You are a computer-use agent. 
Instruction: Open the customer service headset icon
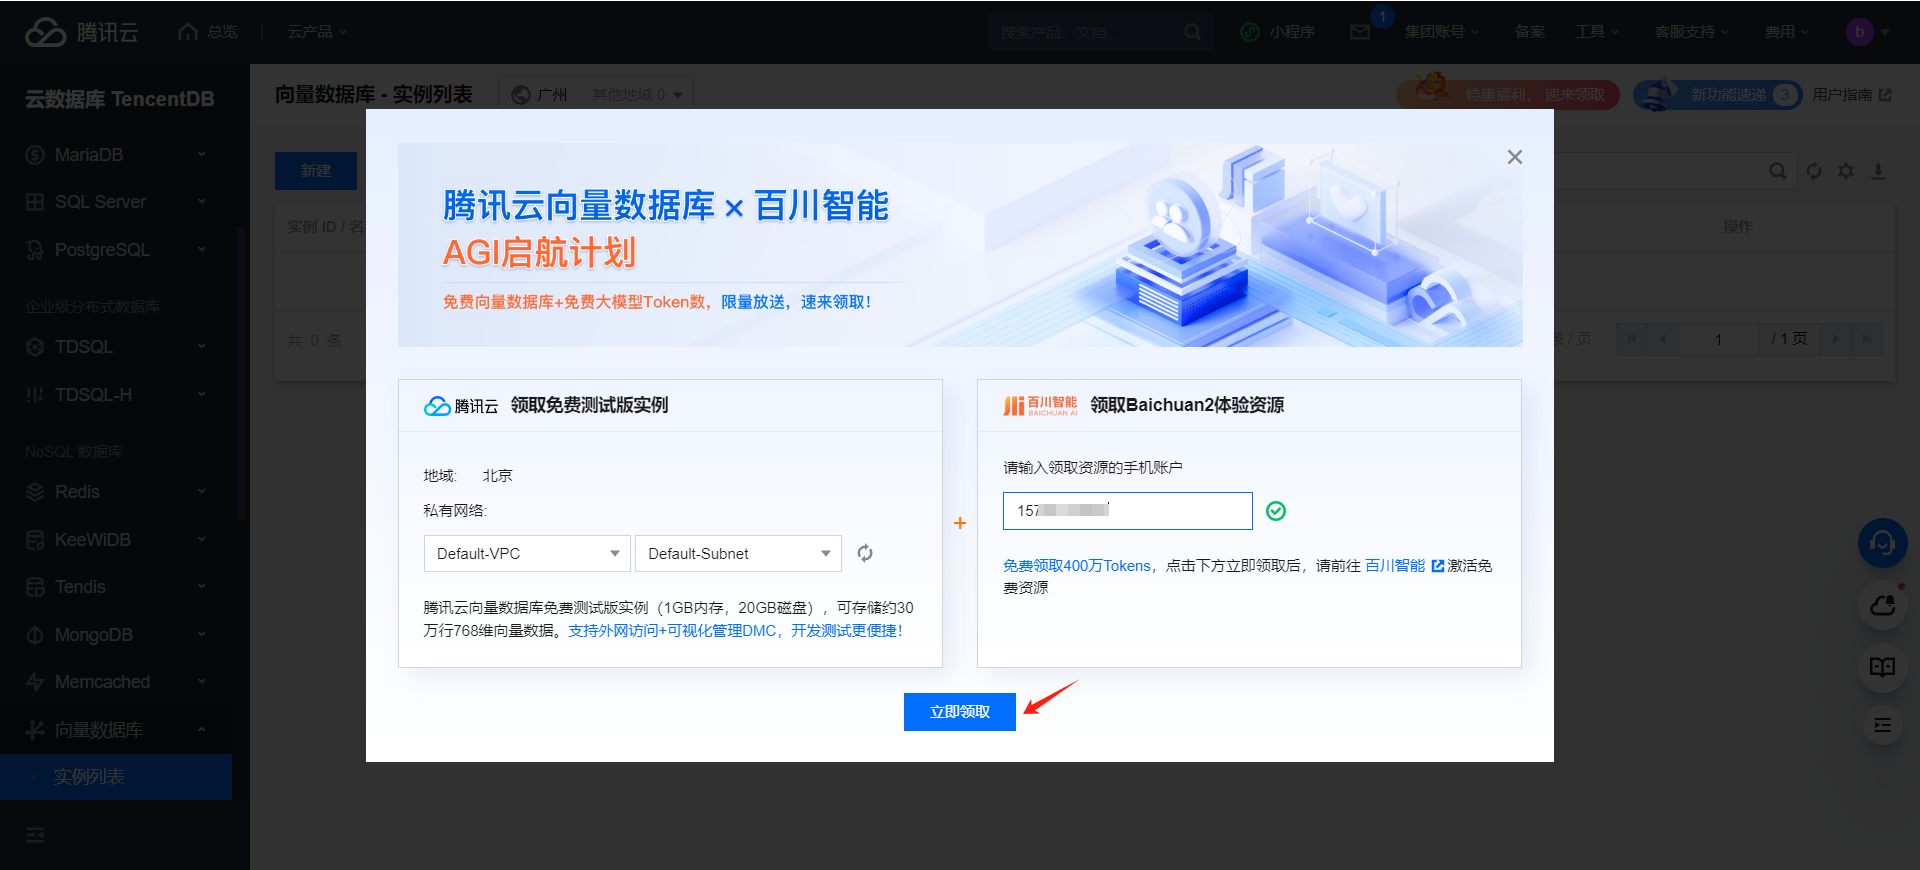[1882, 543]
